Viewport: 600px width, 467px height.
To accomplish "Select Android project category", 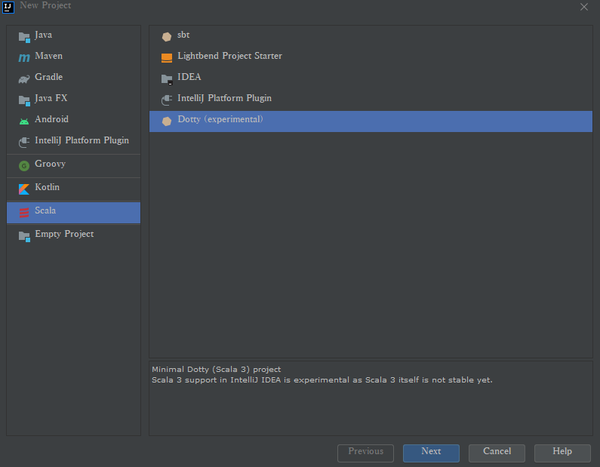I will point(73,120).
